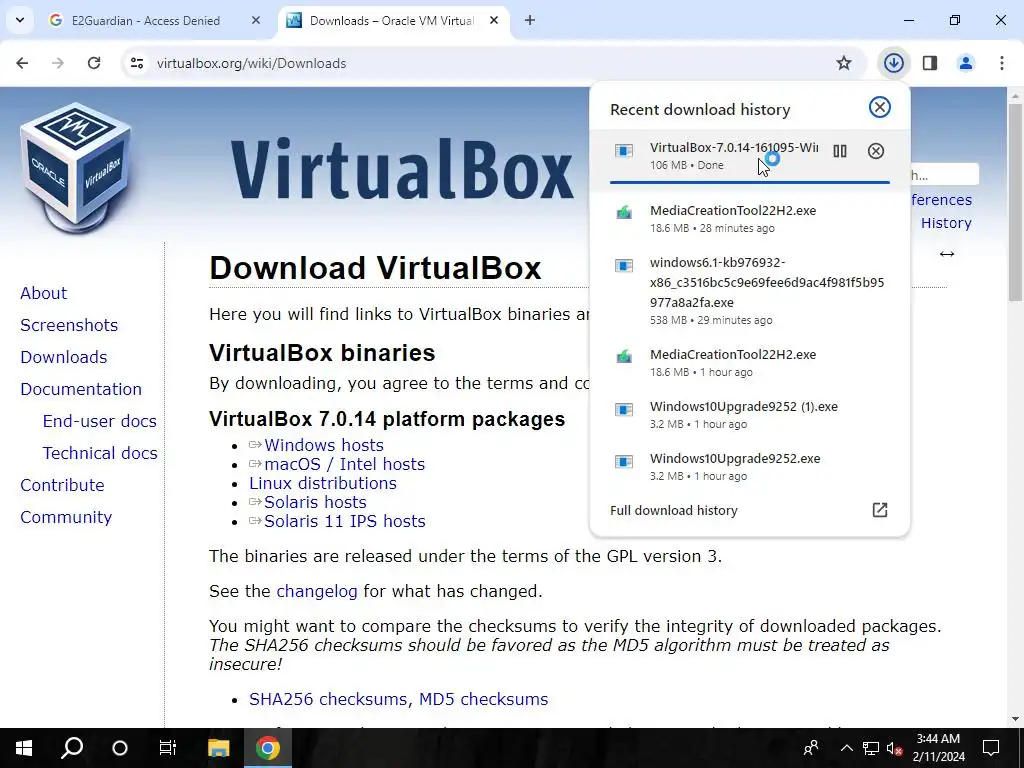Open the Chrome profile avatar menu
The height and width of the screenshot is (768, 1024).
tap(966, 63)
